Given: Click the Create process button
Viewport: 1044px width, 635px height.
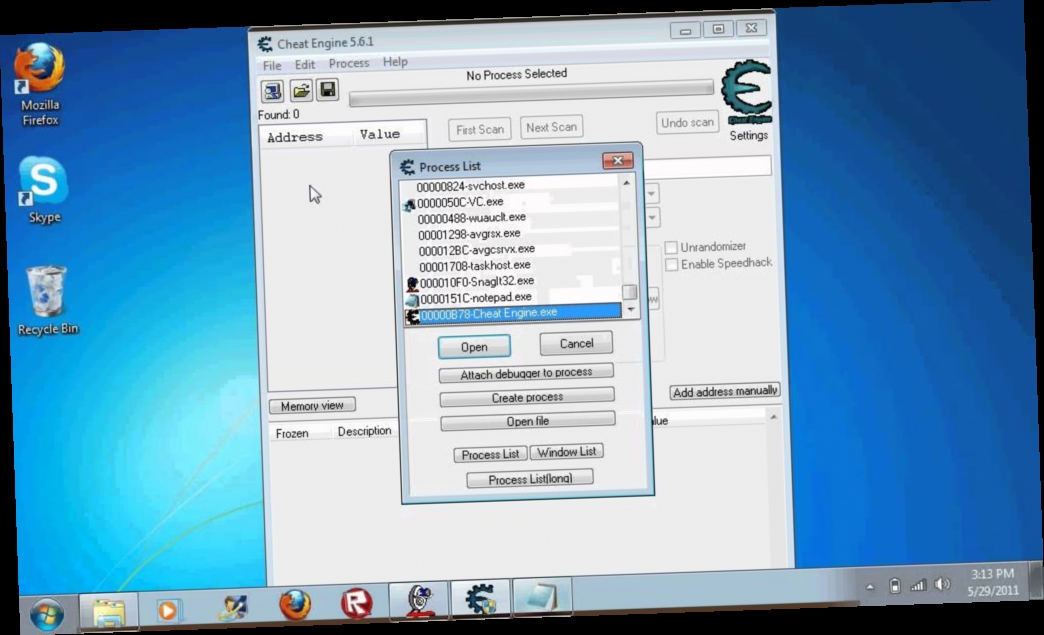Looking at the screenshot, I should coord(527,397).
